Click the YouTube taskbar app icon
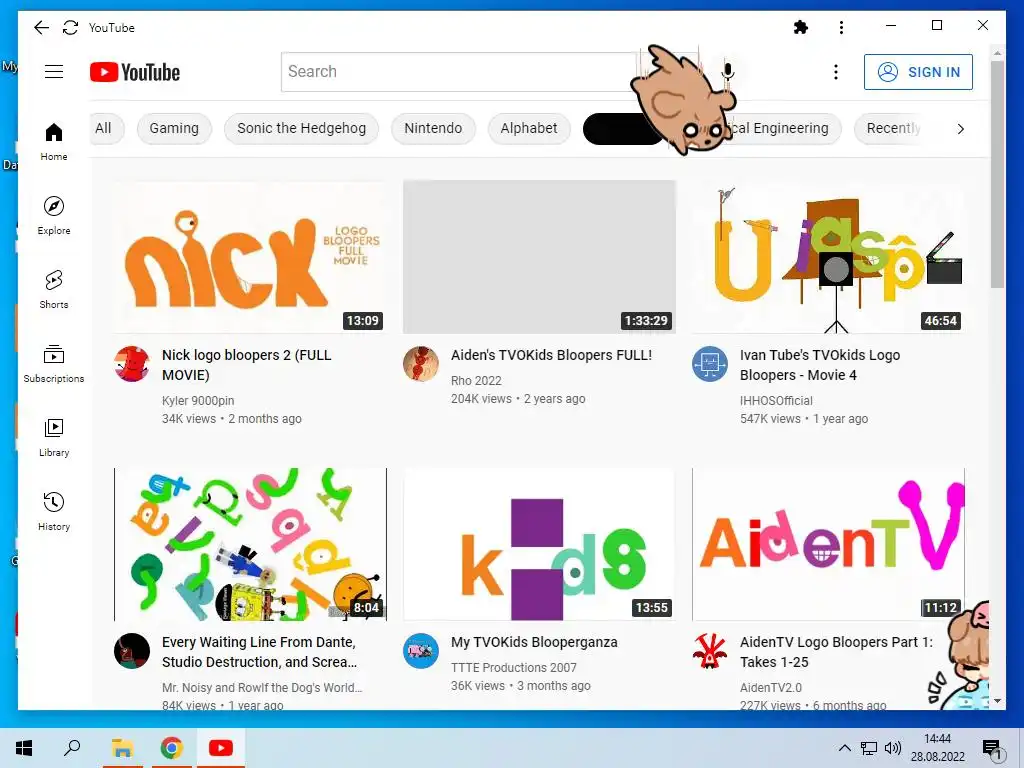Screen dimensions: 1024x768 pyautogui.click(x=221, y=748)
